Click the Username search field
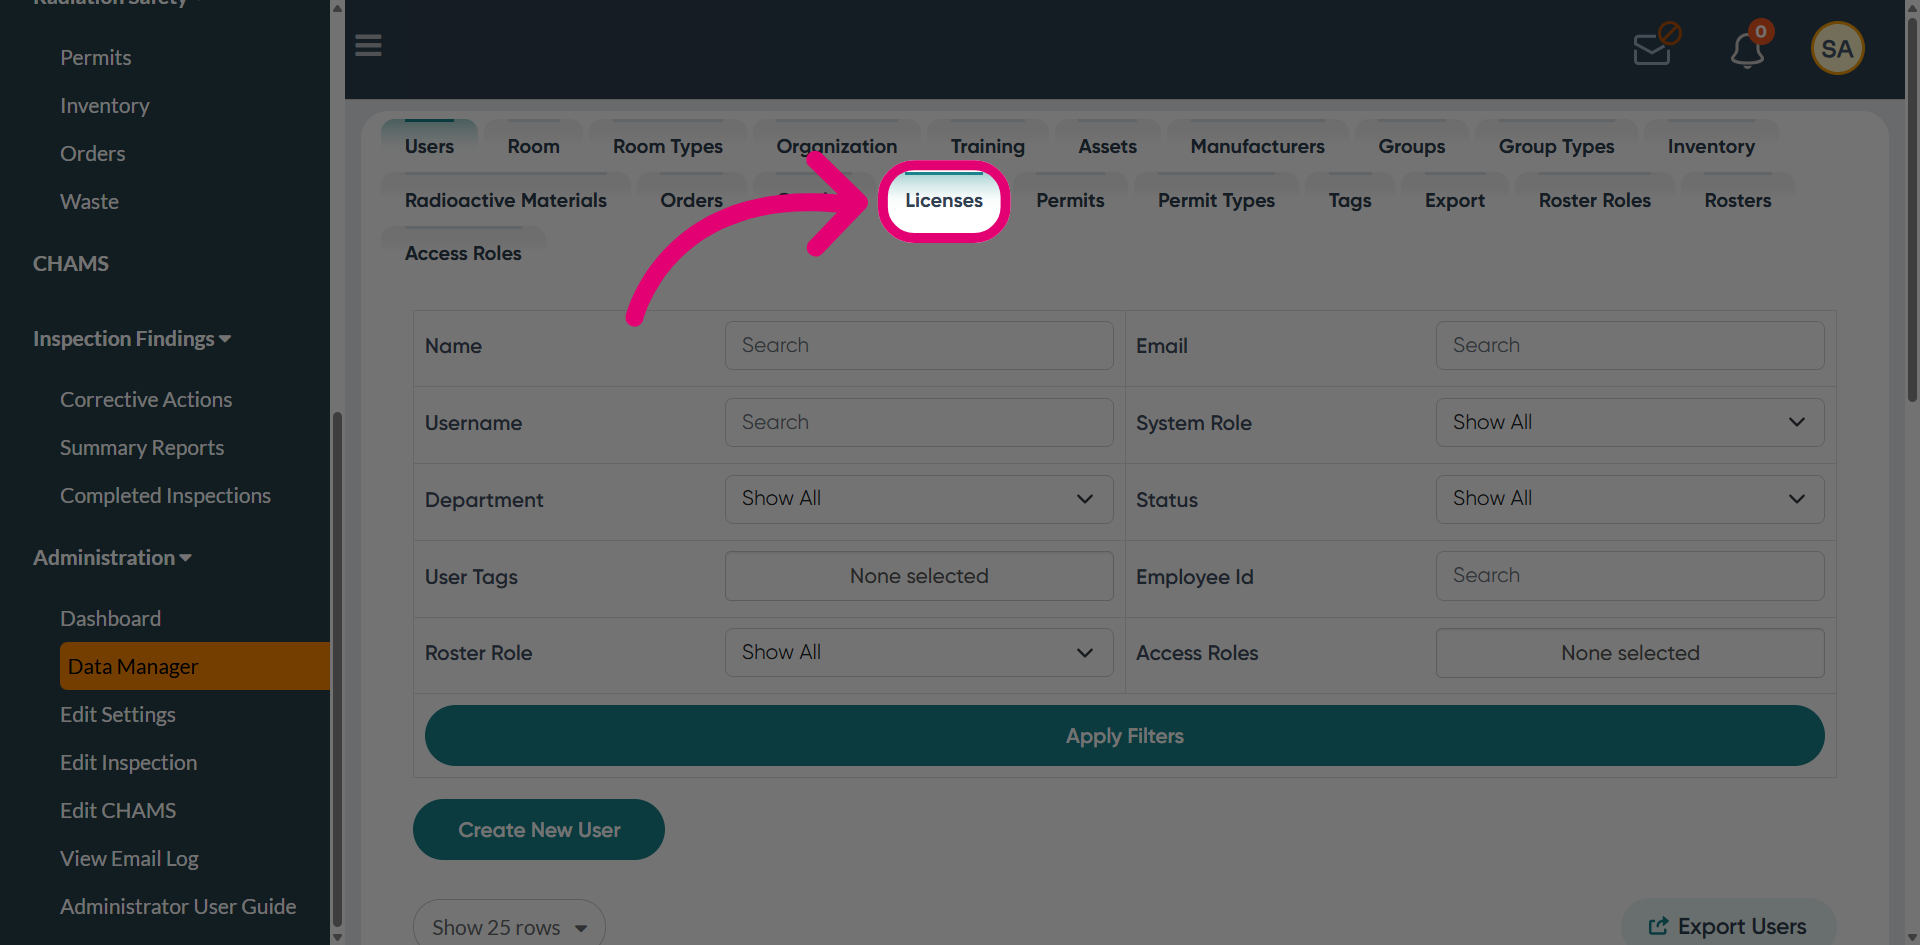The width and height of the screenshot is (1920, 945). click(x=919, y=422)
